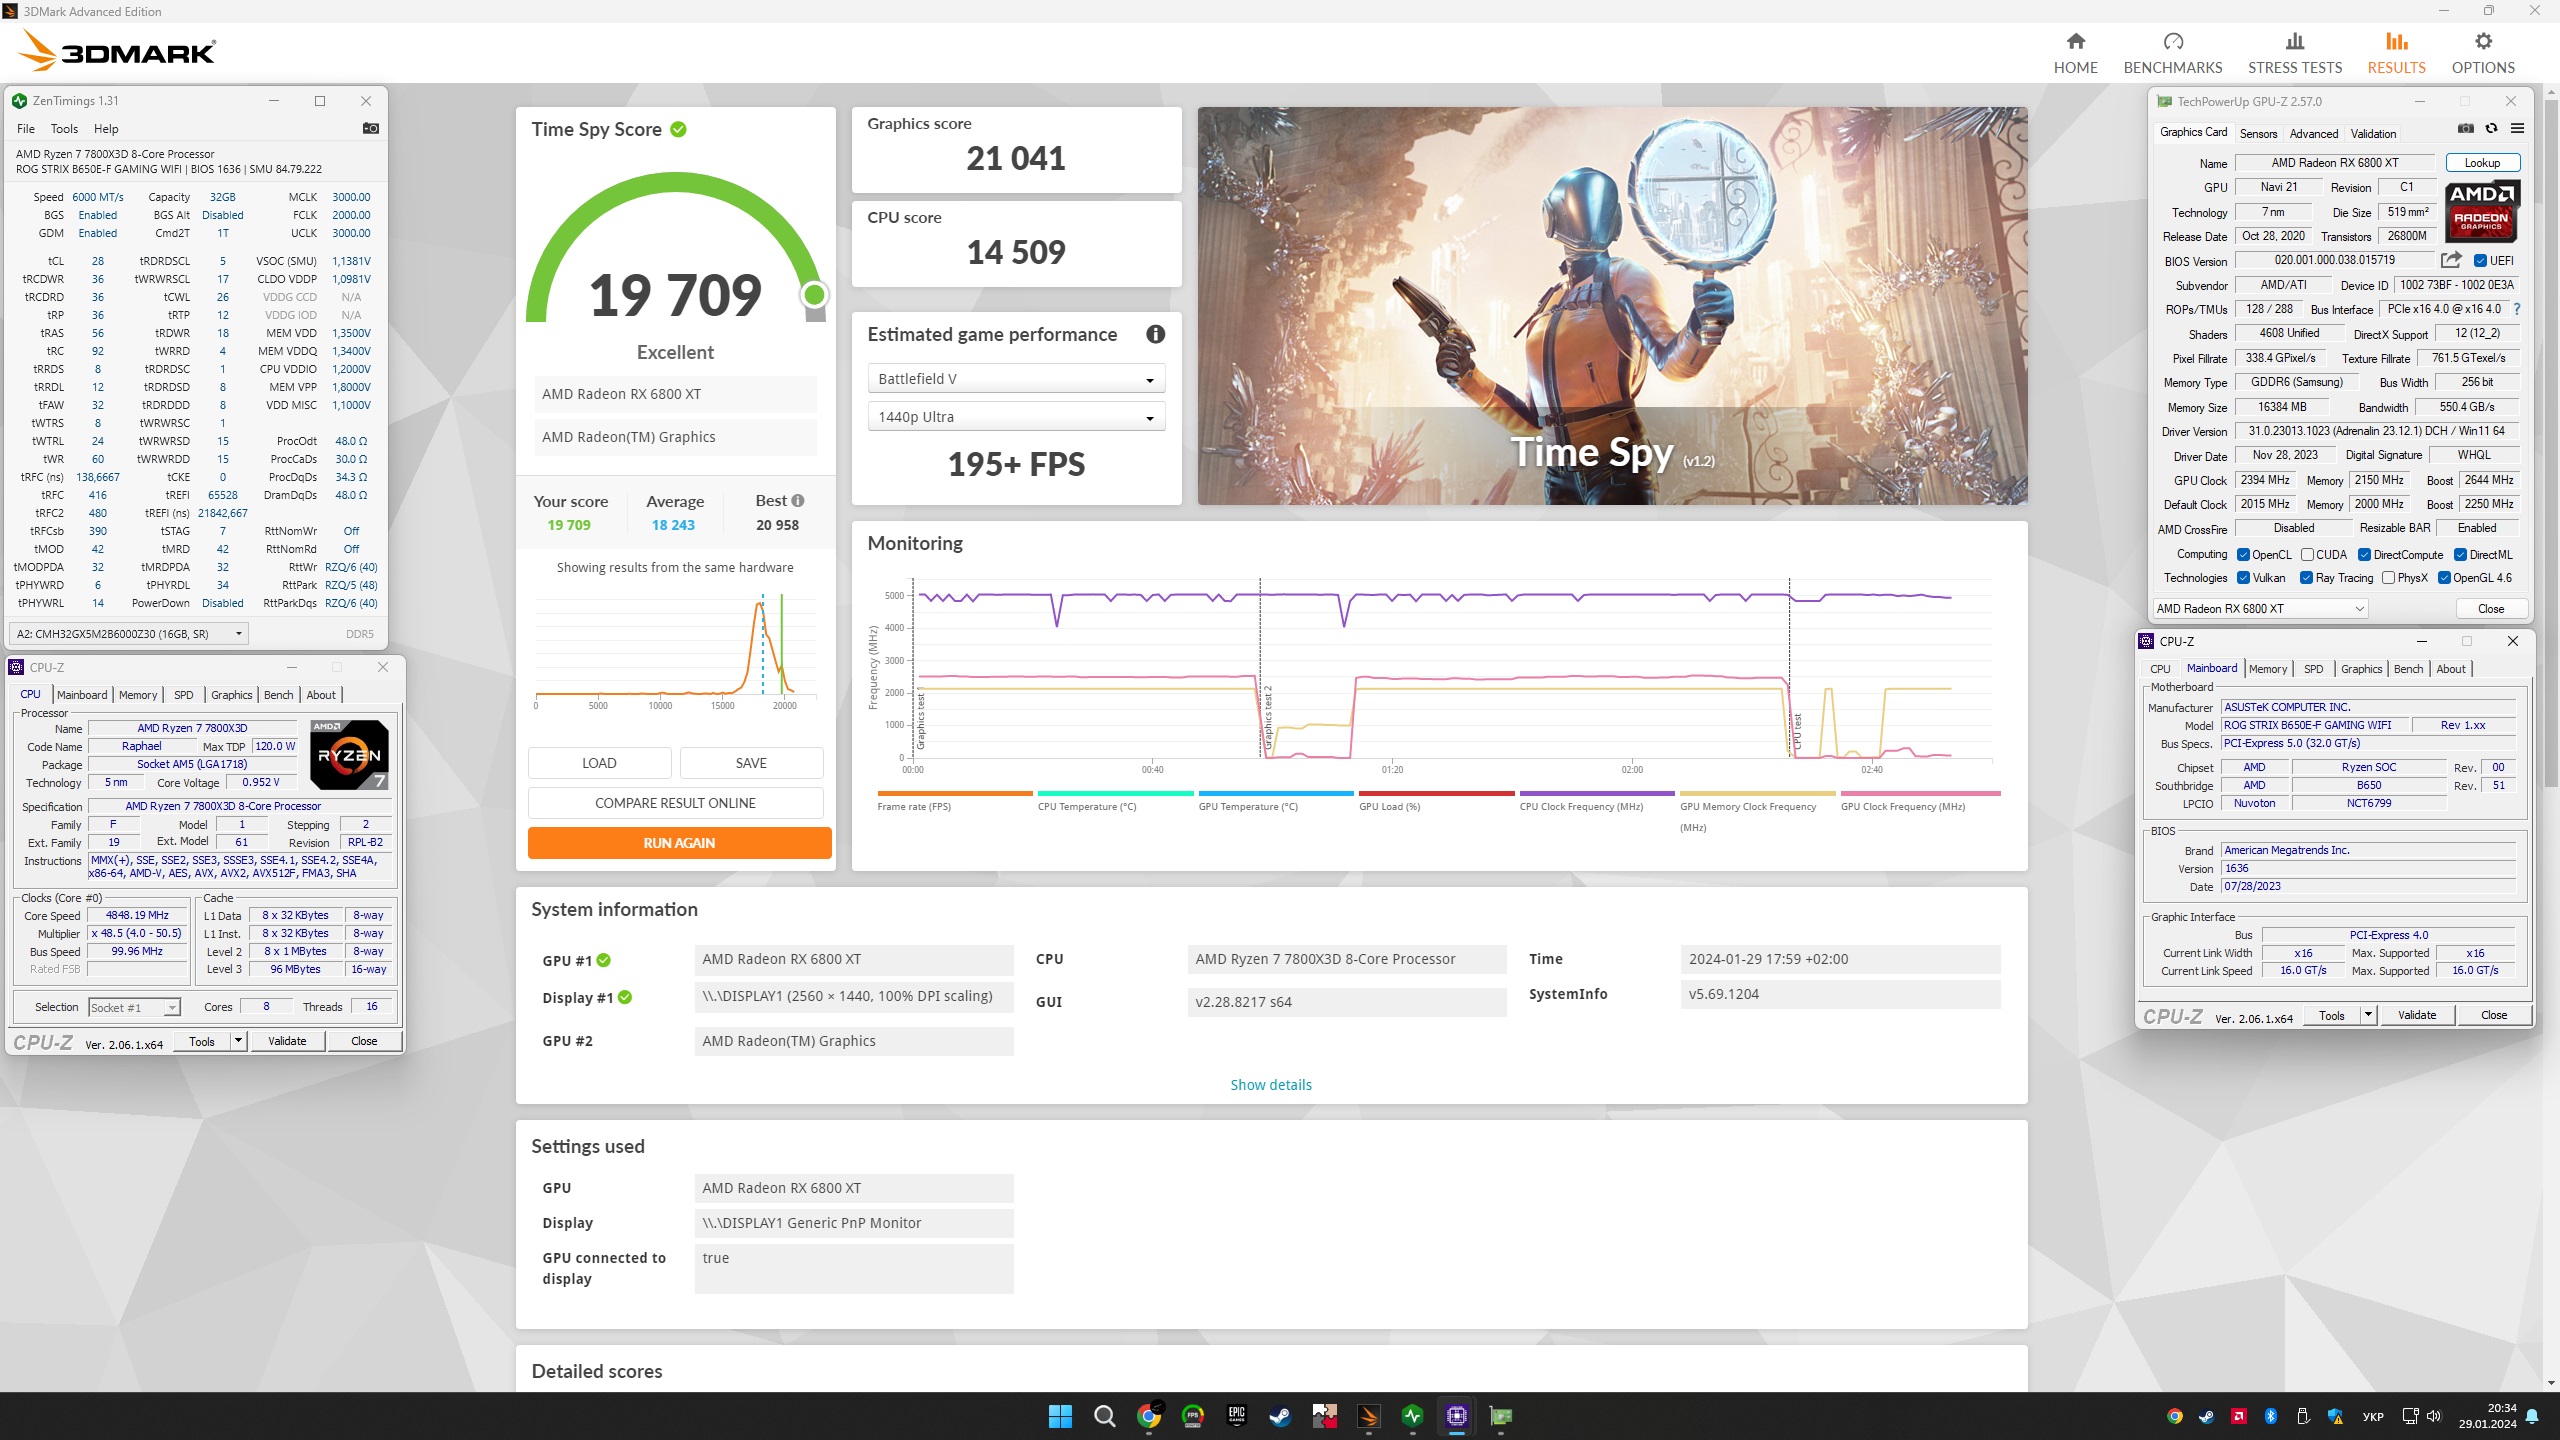Select the RESULTS icon in 3DMark
This screenshot has width=2560, height=1440.
pyautogui.click(x=2396, y=41)
